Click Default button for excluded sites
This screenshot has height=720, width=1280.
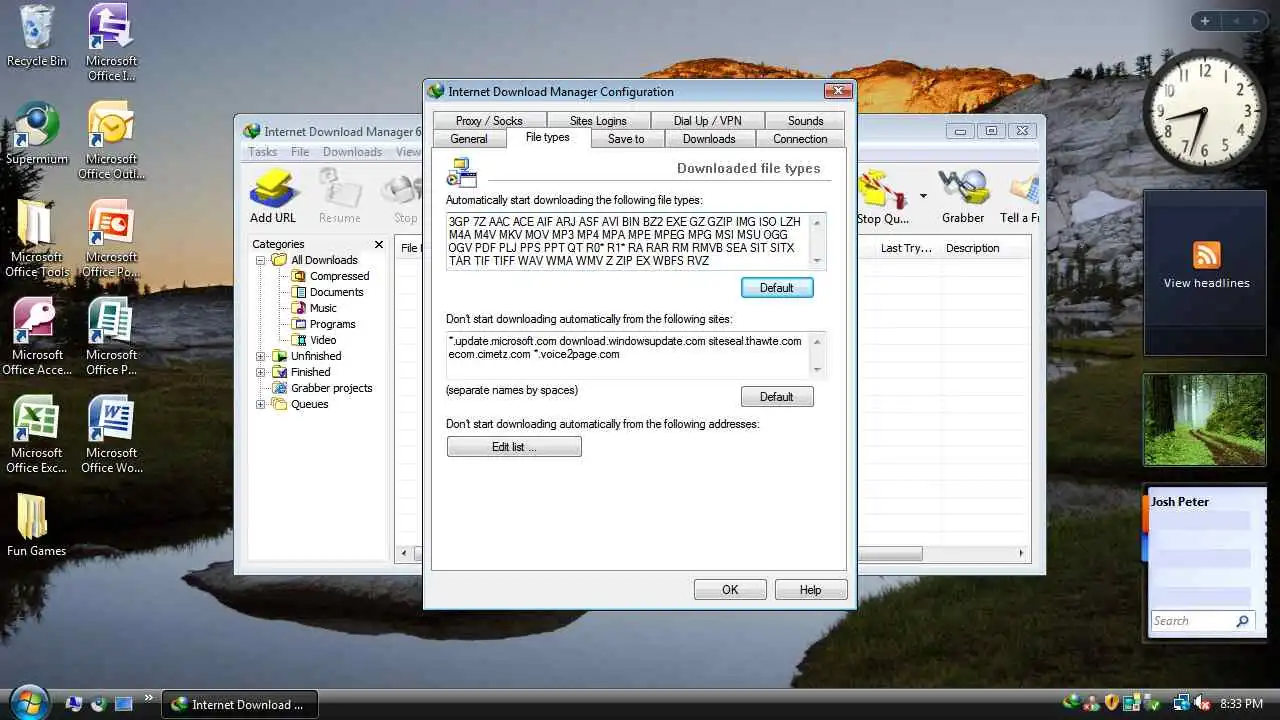[x=777, y=397]
